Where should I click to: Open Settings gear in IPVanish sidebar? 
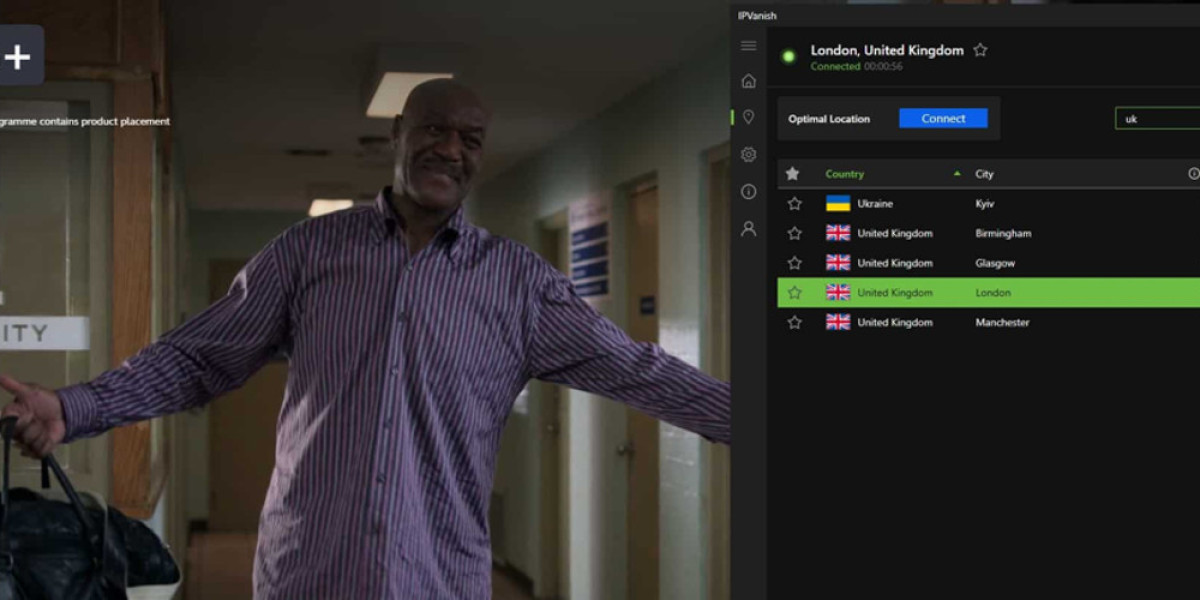(748, 155)
